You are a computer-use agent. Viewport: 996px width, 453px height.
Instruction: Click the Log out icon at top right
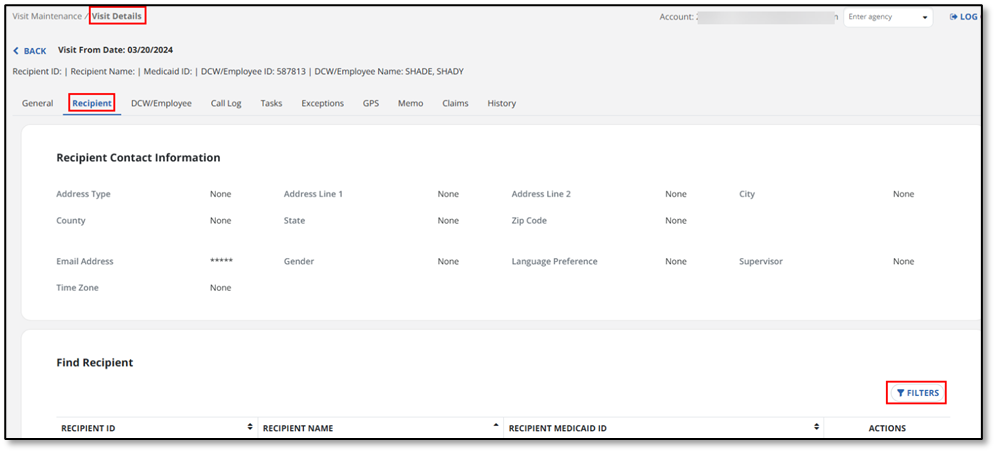click(x=954, y=17)
